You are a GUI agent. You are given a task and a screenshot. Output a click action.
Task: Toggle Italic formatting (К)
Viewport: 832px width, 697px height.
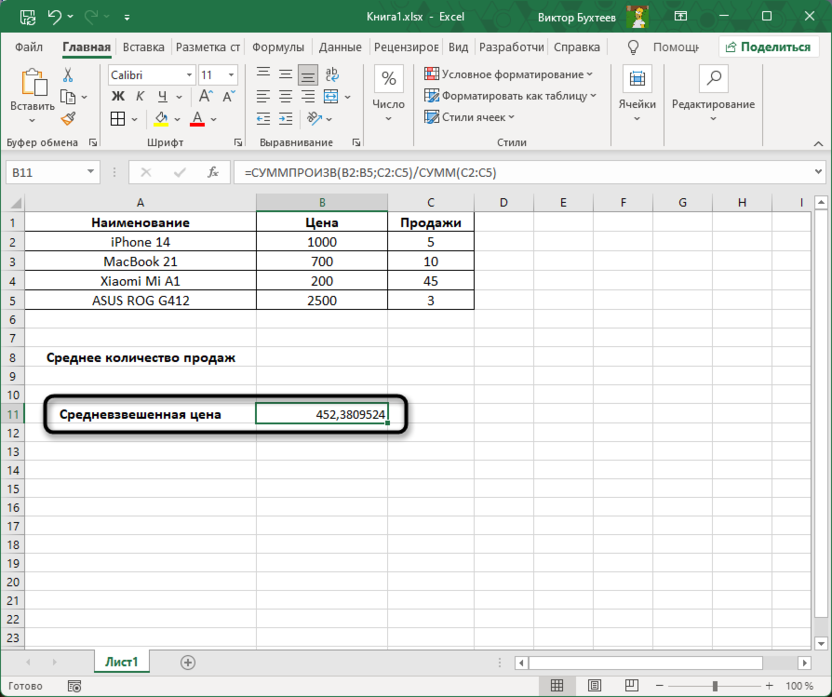[x=140, y=97]
